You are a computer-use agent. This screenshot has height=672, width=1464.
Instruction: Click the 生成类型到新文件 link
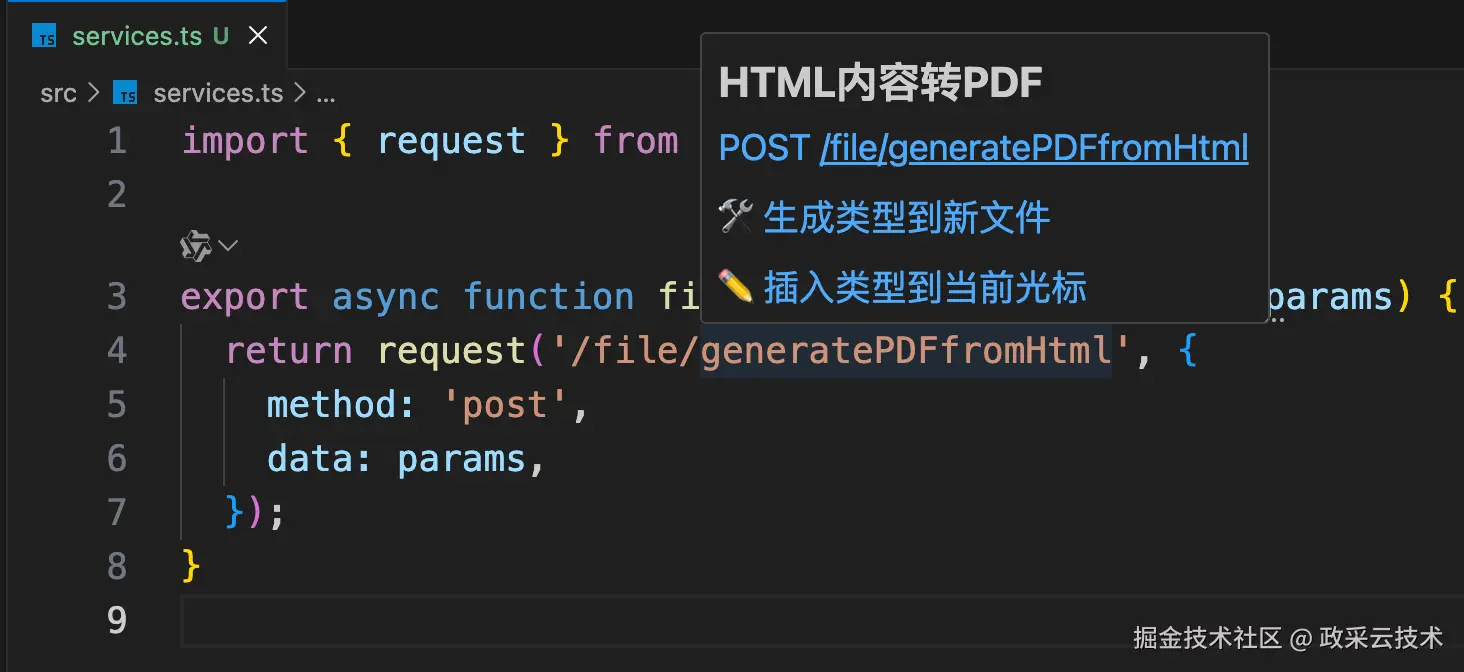[906, 218]
